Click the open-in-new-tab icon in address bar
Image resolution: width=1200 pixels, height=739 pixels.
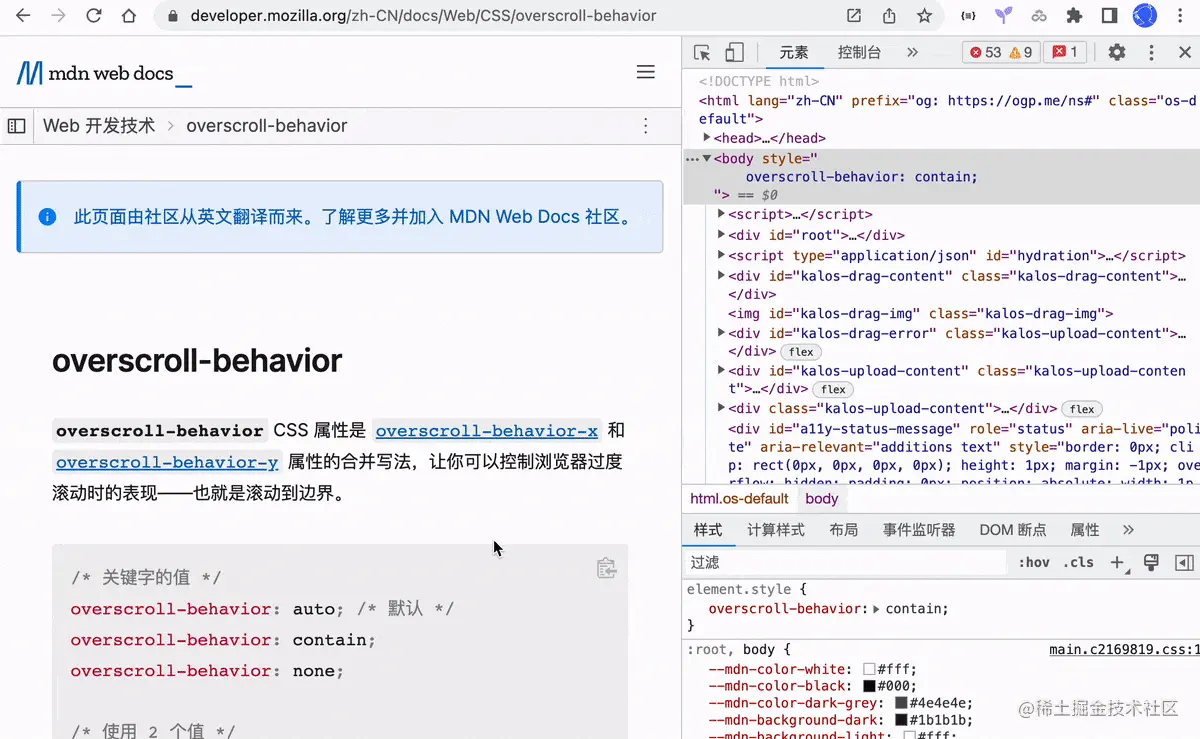pos(854,16)
